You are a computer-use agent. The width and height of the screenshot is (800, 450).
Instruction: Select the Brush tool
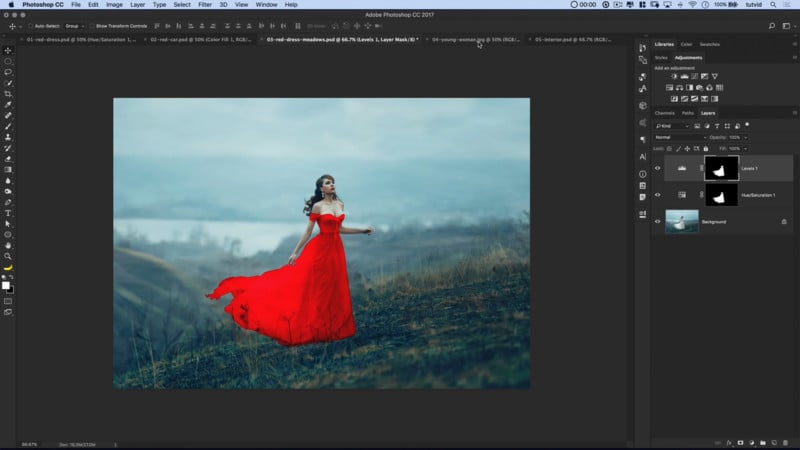pyautogui.click(x=8, y=126)
